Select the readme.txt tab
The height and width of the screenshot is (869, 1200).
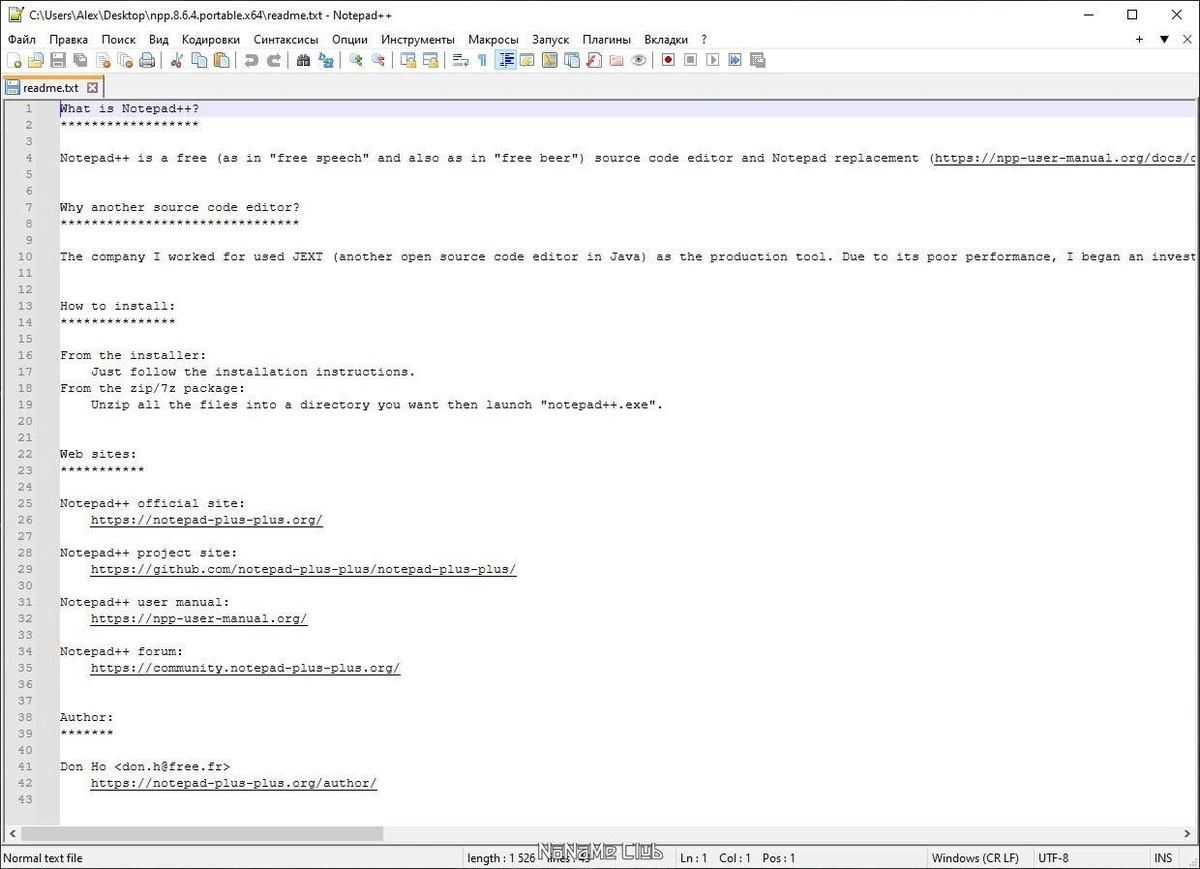[50, 88]
